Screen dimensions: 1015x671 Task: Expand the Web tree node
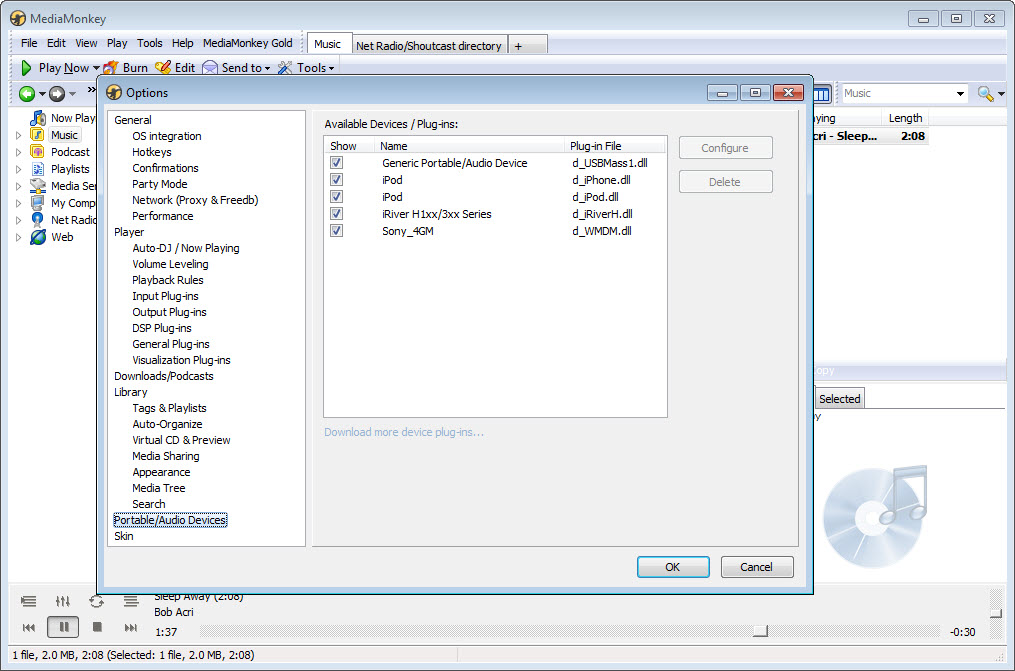18,237
